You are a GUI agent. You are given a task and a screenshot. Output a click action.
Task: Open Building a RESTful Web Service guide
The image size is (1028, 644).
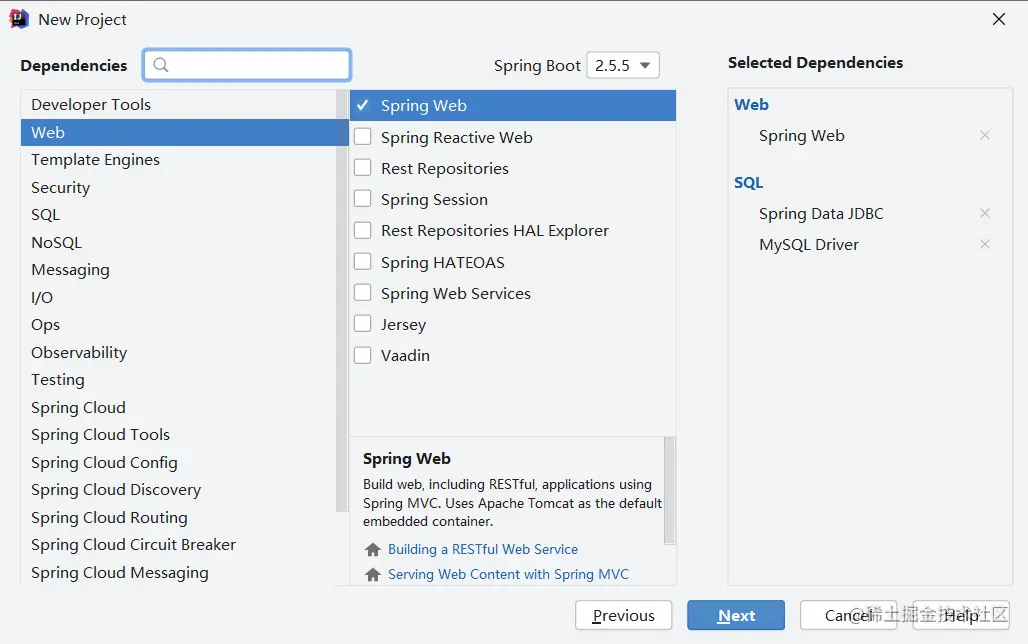483,550
